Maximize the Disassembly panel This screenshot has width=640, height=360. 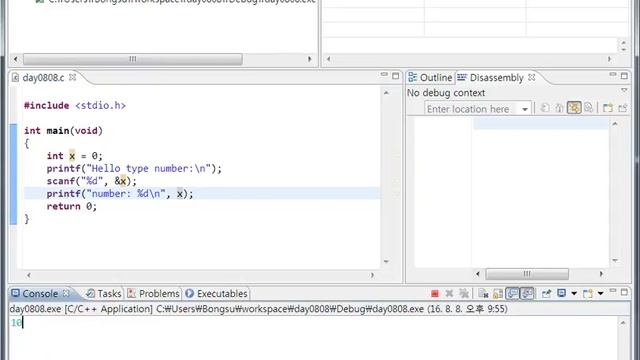624,76
